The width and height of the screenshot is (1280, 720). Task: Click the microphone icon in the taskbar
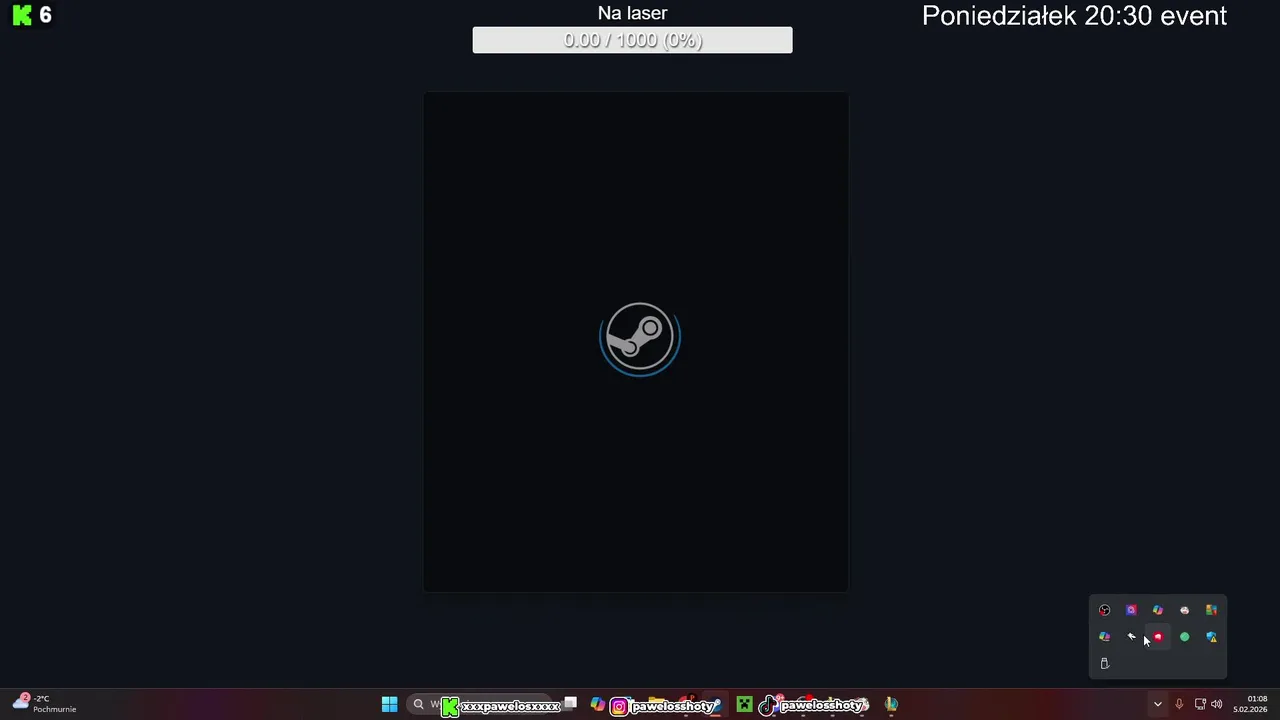pyautogui.click(x=1179, y=705)
